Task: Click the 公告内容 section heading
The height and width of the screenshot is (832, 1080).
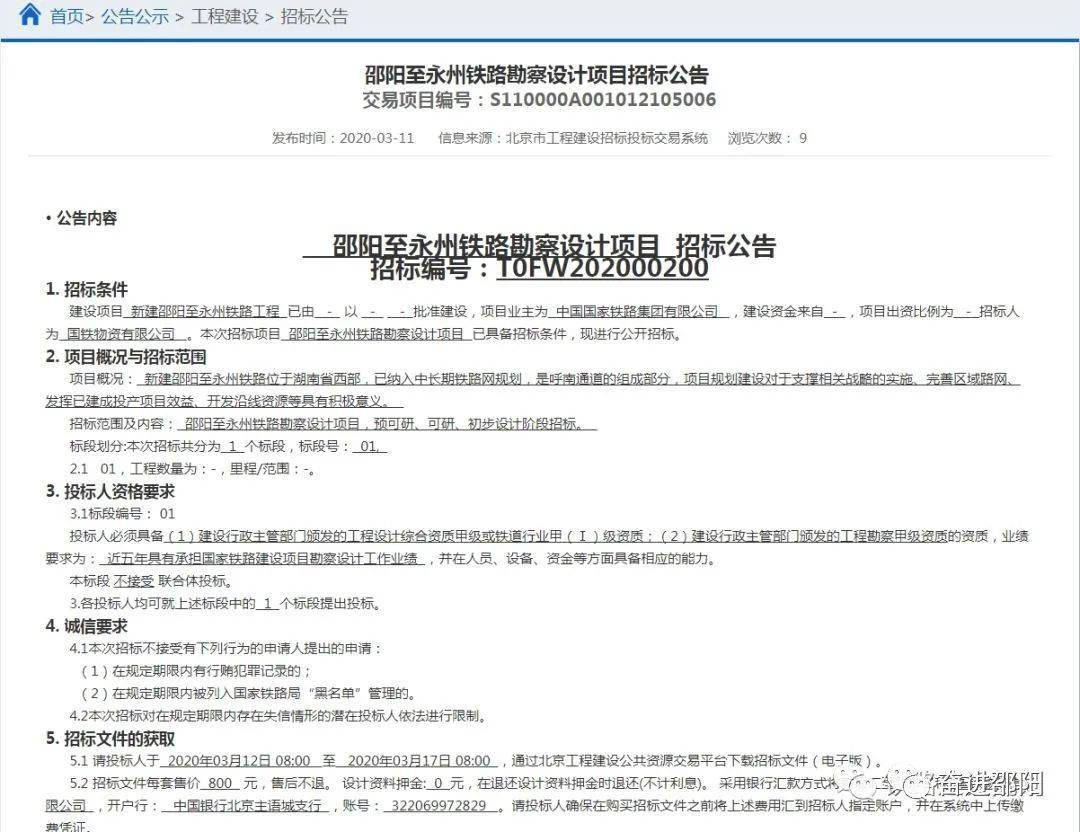Action: coord(86,218)
